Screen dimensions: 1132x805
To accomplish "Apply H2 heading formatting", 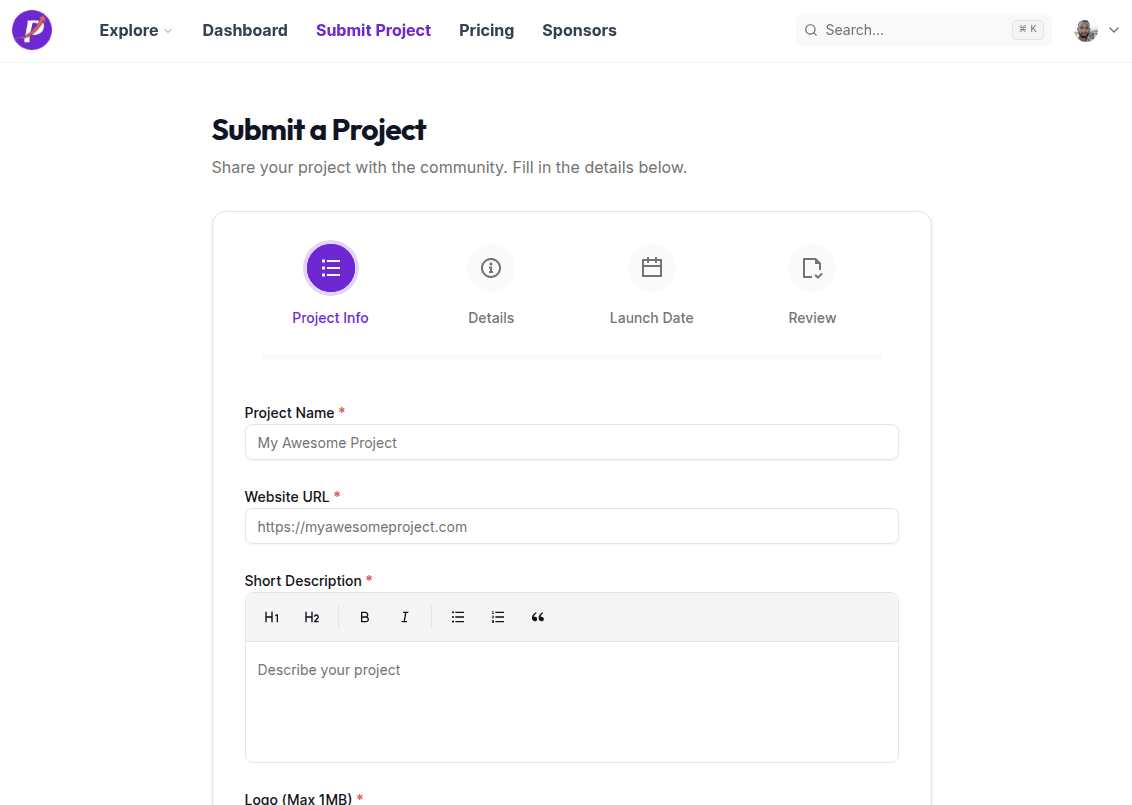I will pyautogui.click(x=311, y=617).
